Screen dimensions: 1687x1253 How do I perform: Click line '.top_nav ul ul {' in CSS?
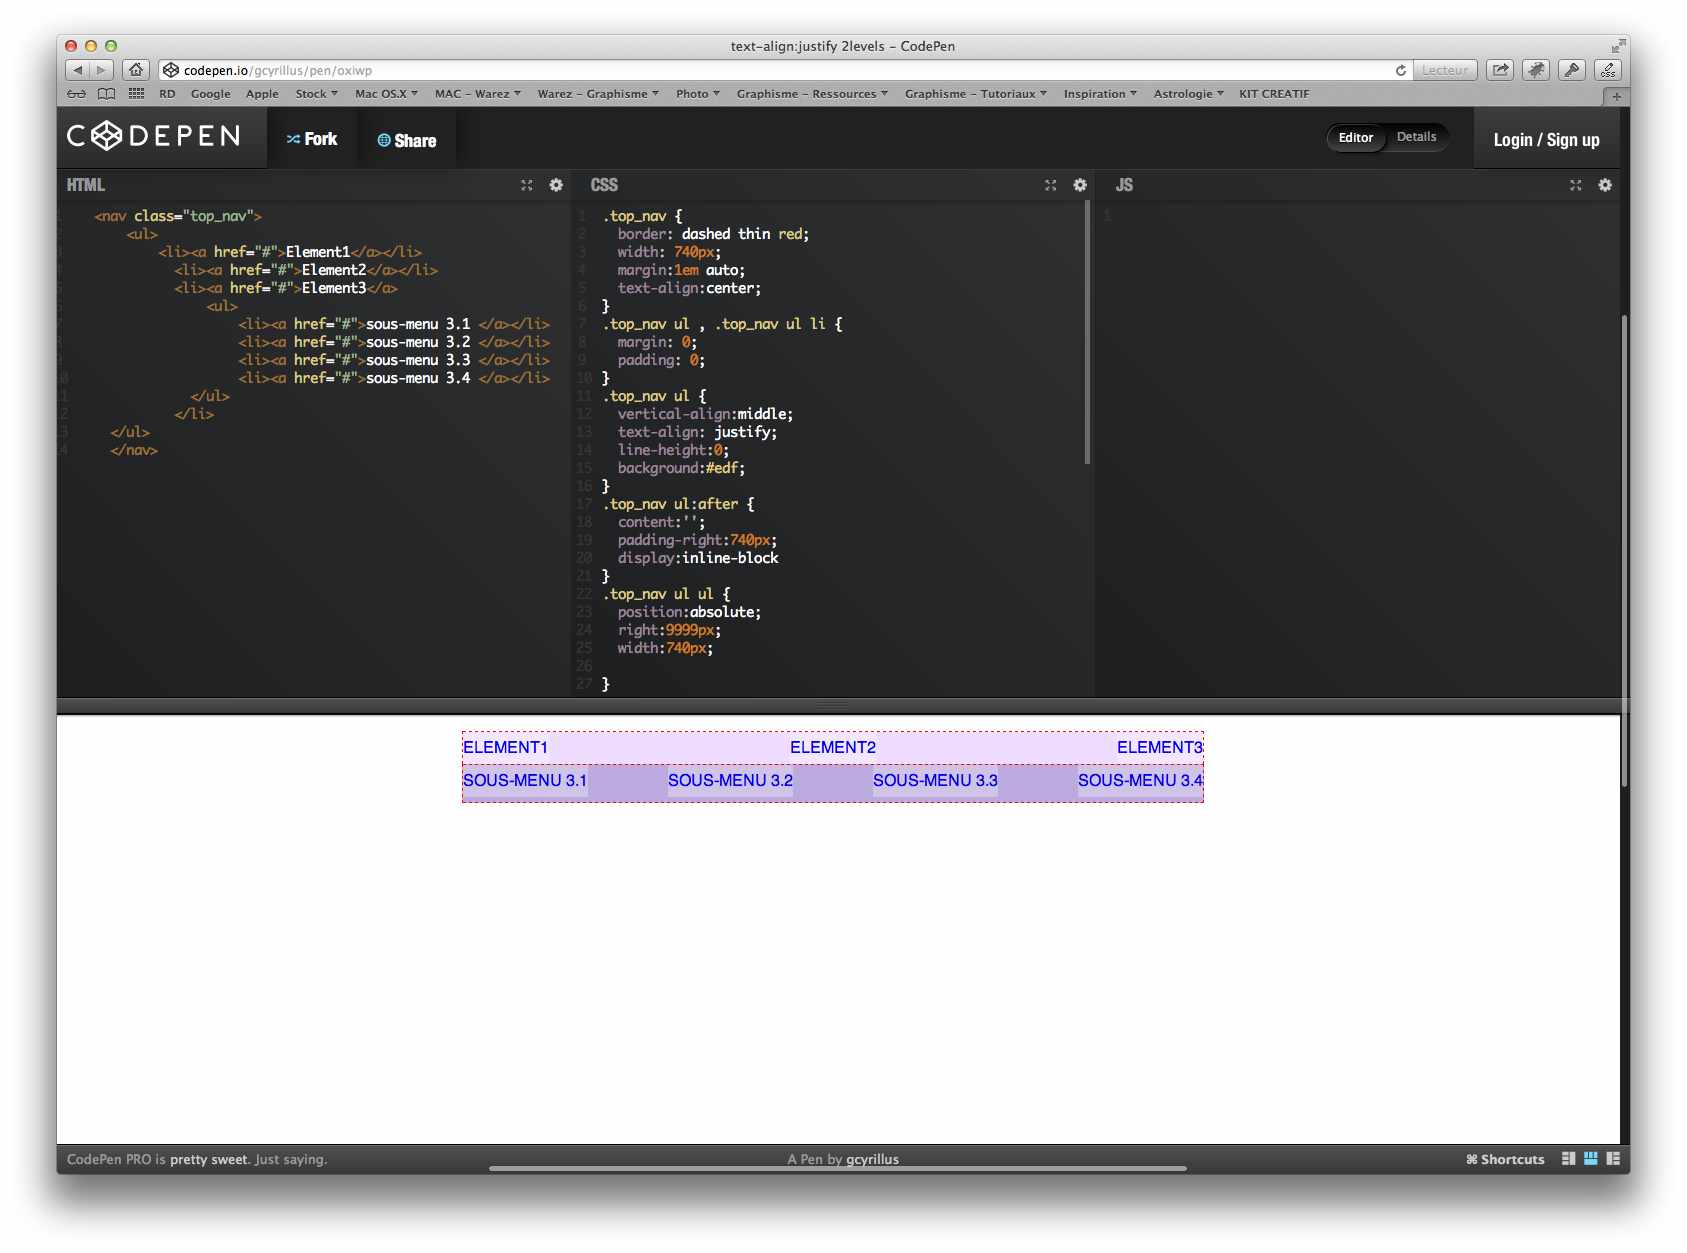pyautogui.click(x=667, y=594)
